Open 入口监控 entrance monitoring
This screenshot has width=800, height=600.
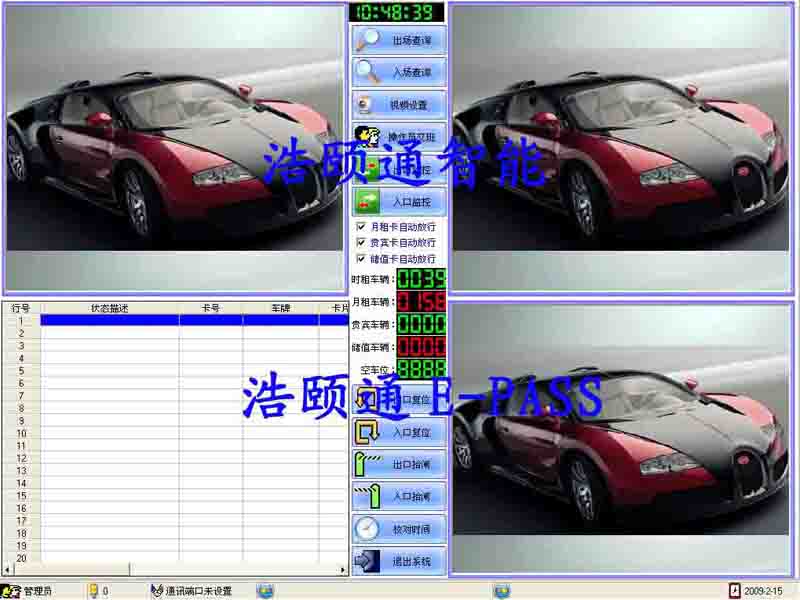399,202
